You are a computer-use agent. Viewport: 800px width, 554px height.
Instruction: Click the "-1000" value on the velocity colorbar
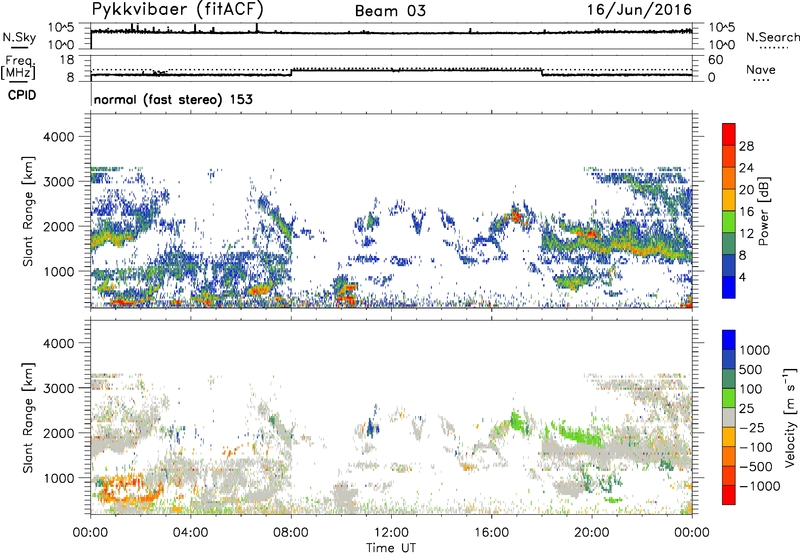[x=760, y=486]
